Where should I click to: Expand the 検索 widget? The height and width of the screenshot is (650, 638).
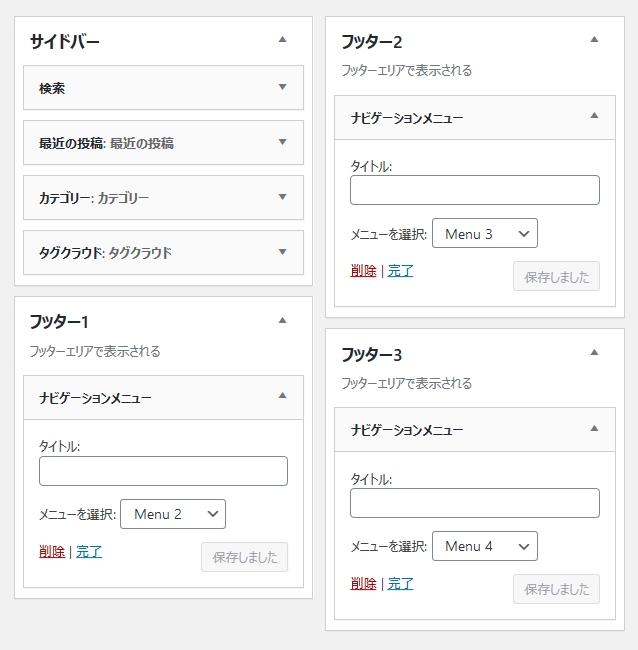pyautogui.click(x=282, y=87)
